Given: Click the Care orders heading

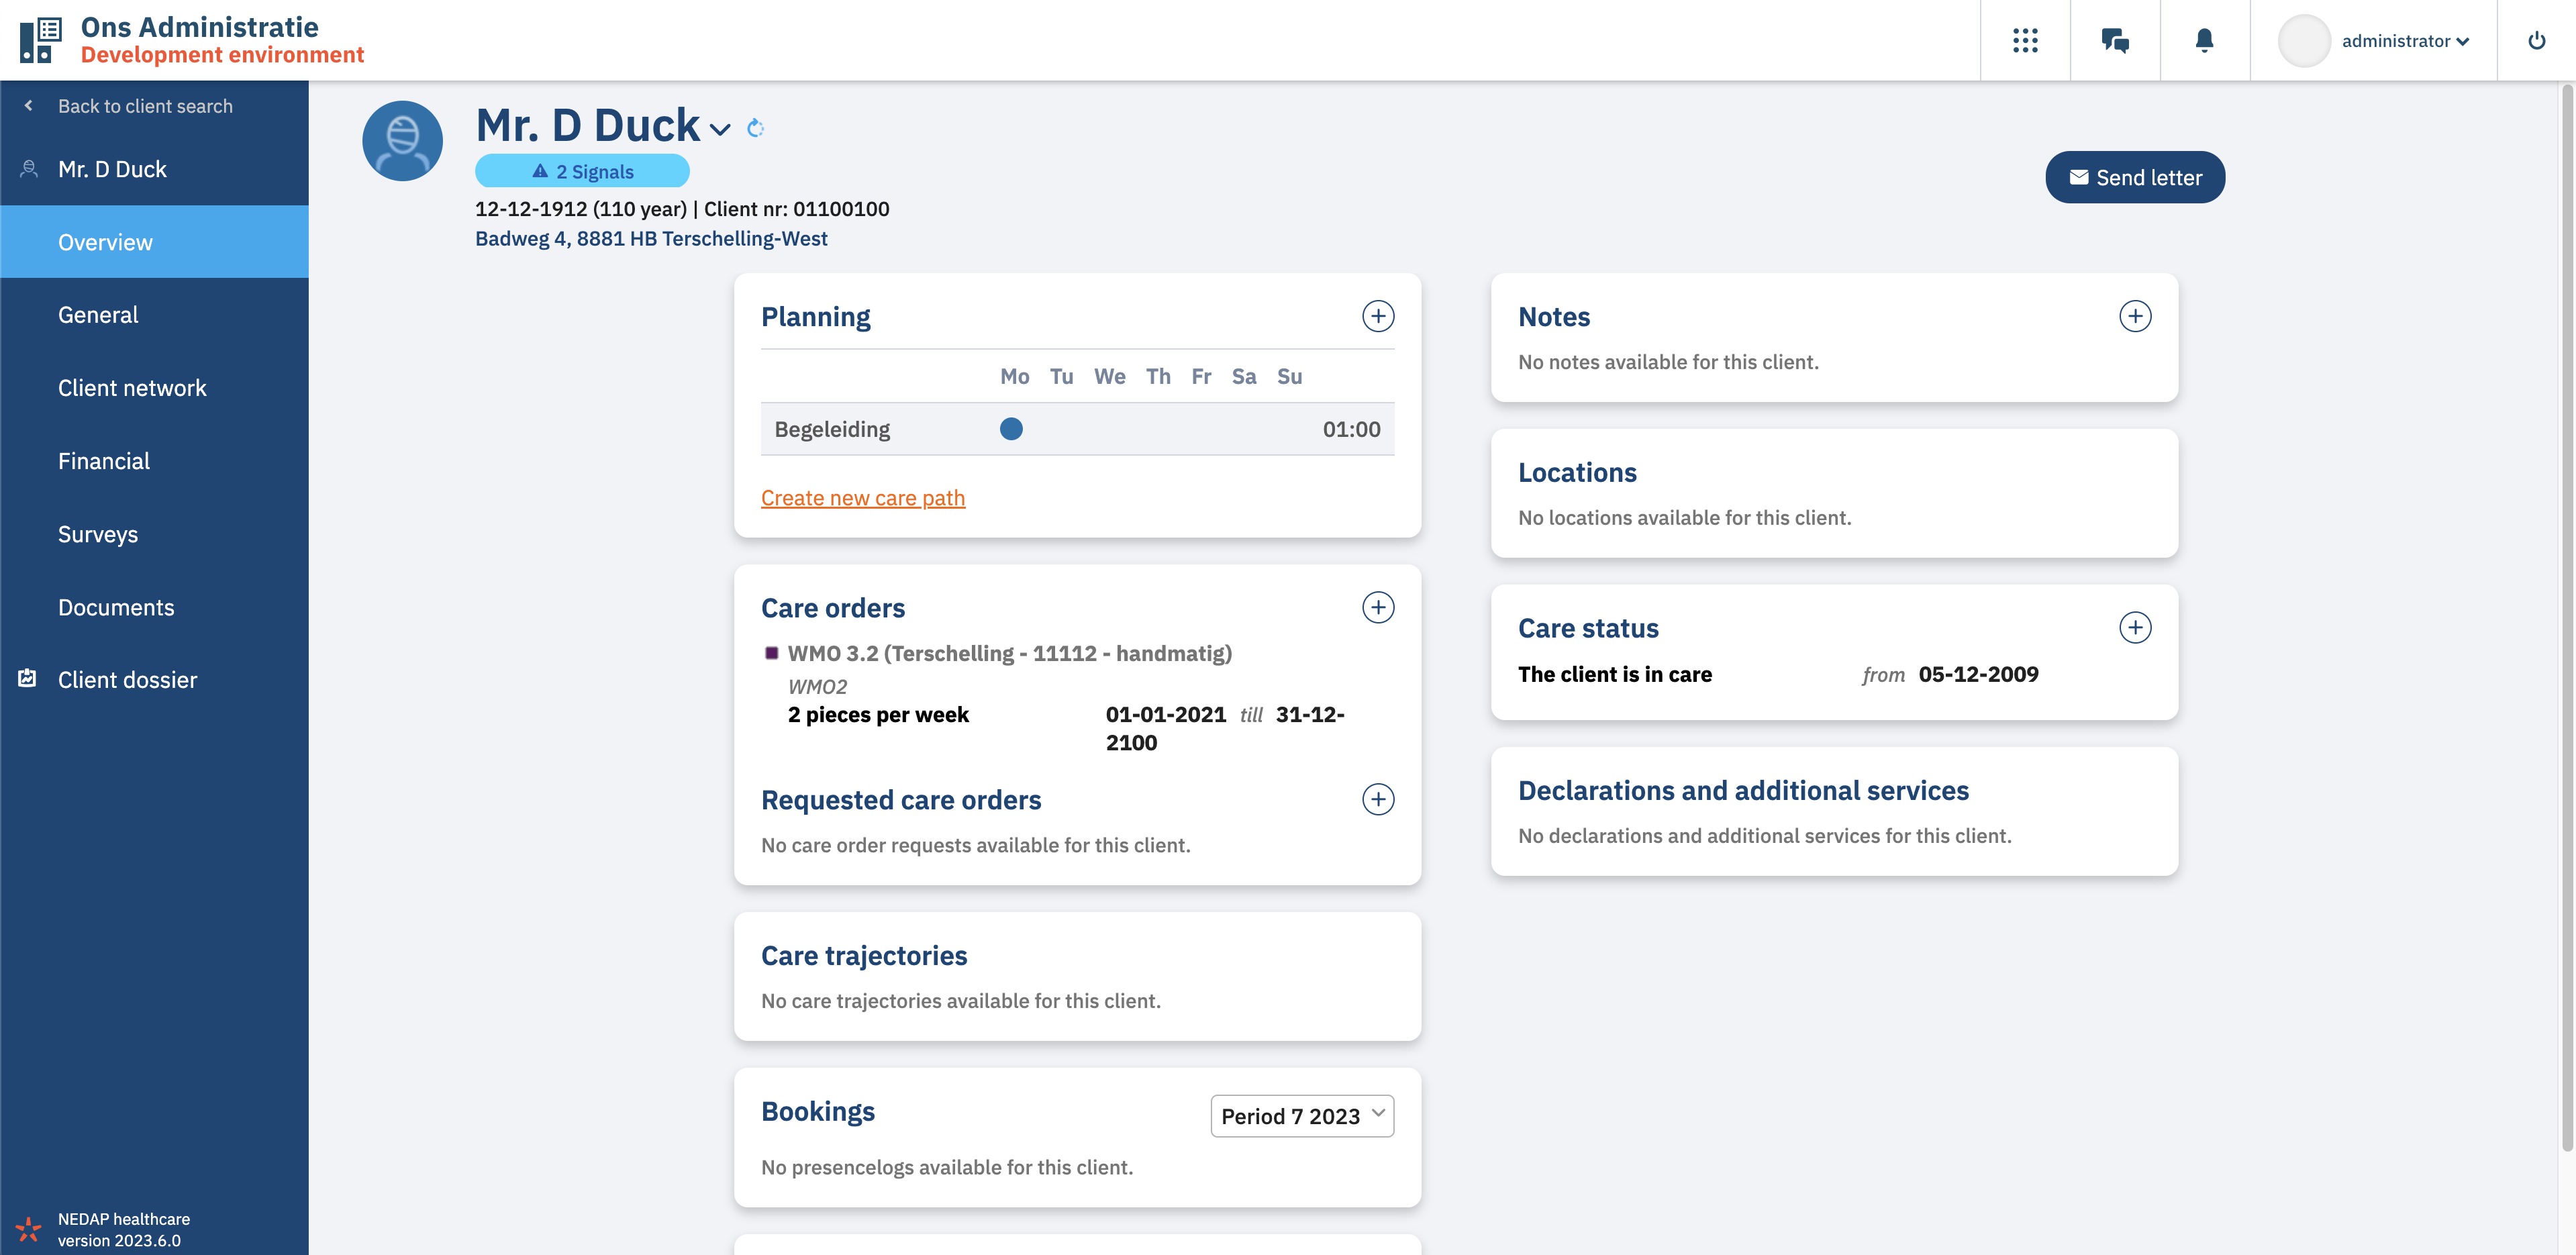Looking at the screenshot, I should (x=833, y=608).
